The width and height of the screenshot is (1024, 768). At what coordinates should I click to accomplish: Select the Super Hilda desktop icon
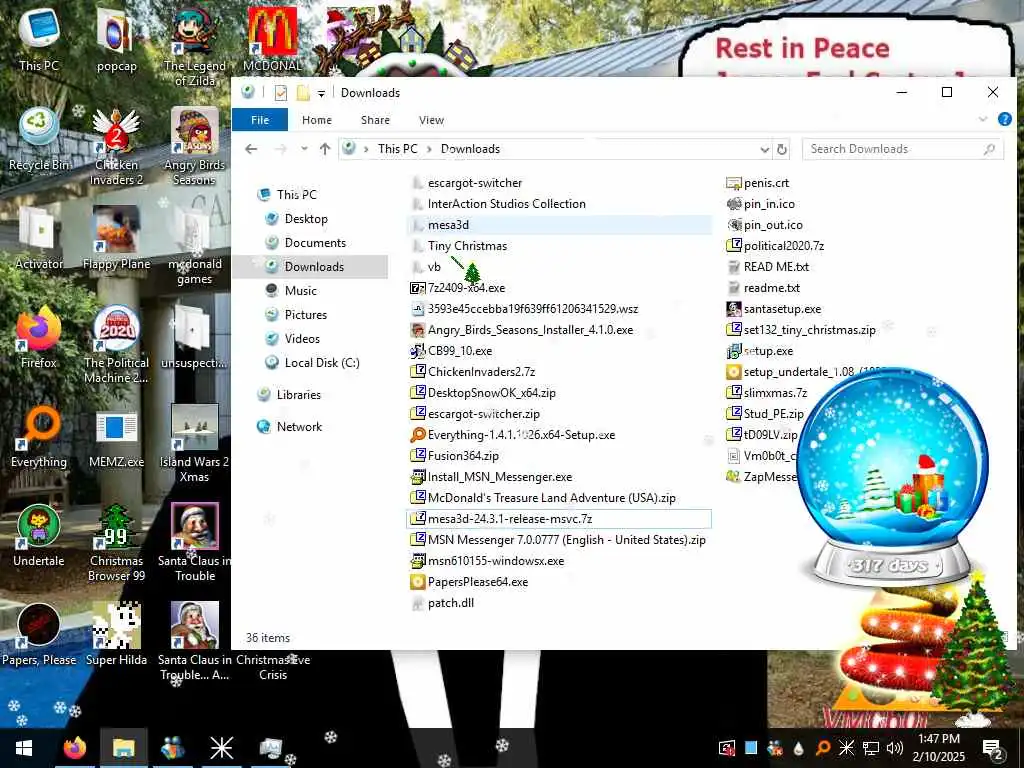pos(116,635)
